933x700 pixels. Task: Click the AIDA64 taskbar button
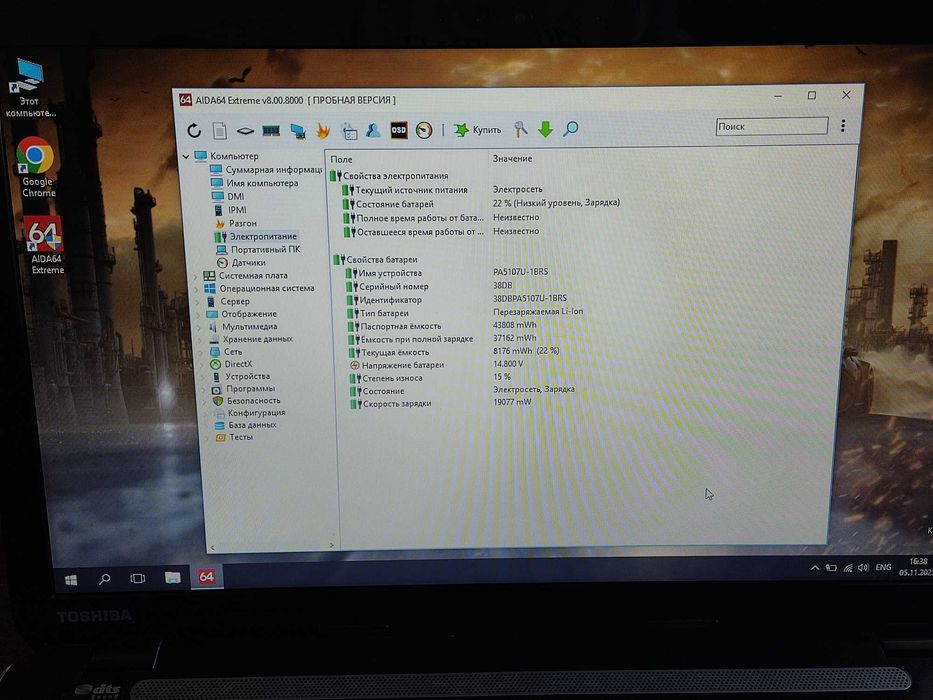point(206,577)
